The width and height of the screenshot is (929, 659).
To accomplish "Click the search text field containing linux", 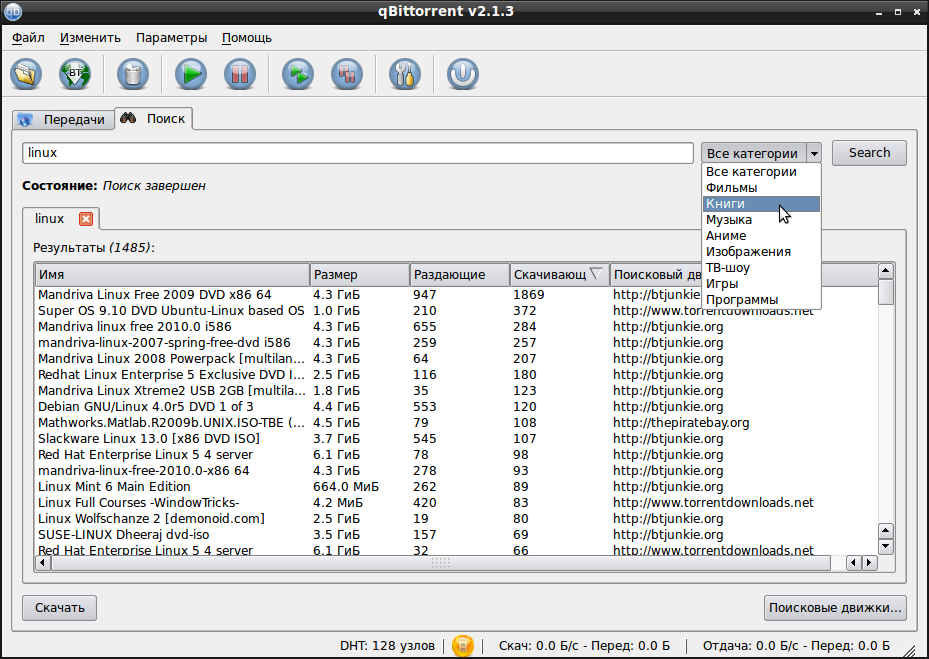I will pos(358,153).
